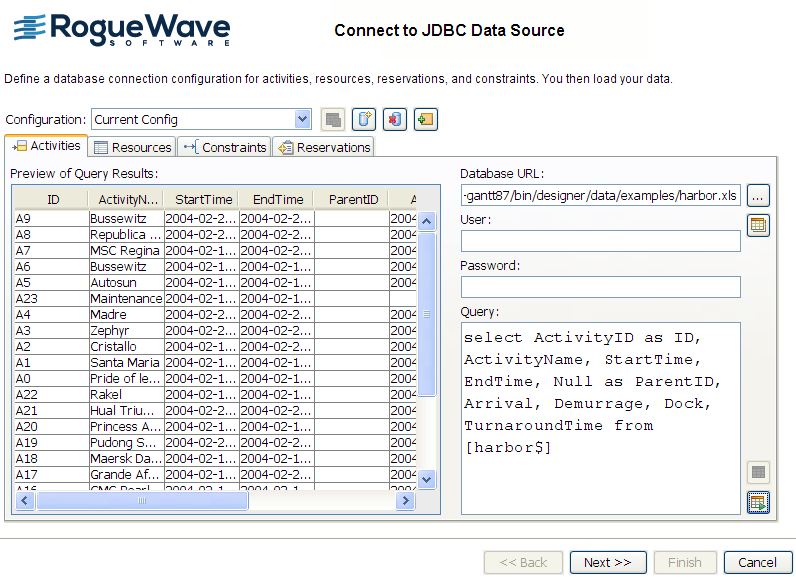Open the Configuration dropdown
The width and height of the screenshot is (796, 577).
click(x=303, y=120)
